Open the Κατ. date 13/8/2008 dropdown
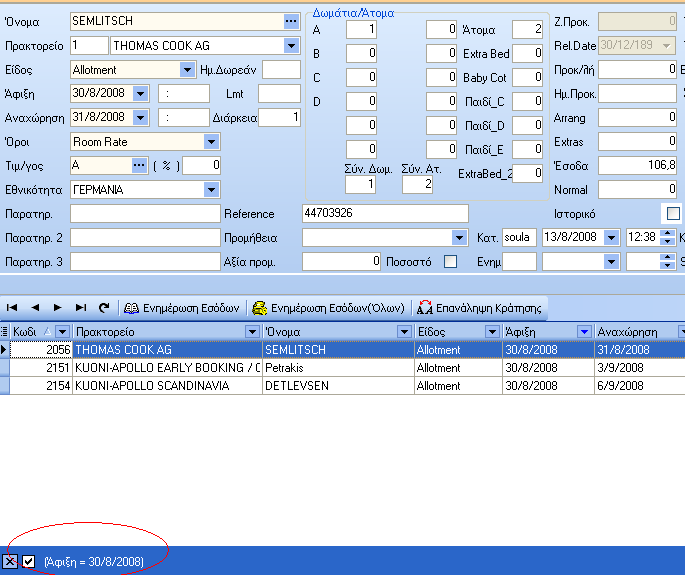The height and width of the screenshot is (575, 685). pyautogui.click(x=612, y=238)
